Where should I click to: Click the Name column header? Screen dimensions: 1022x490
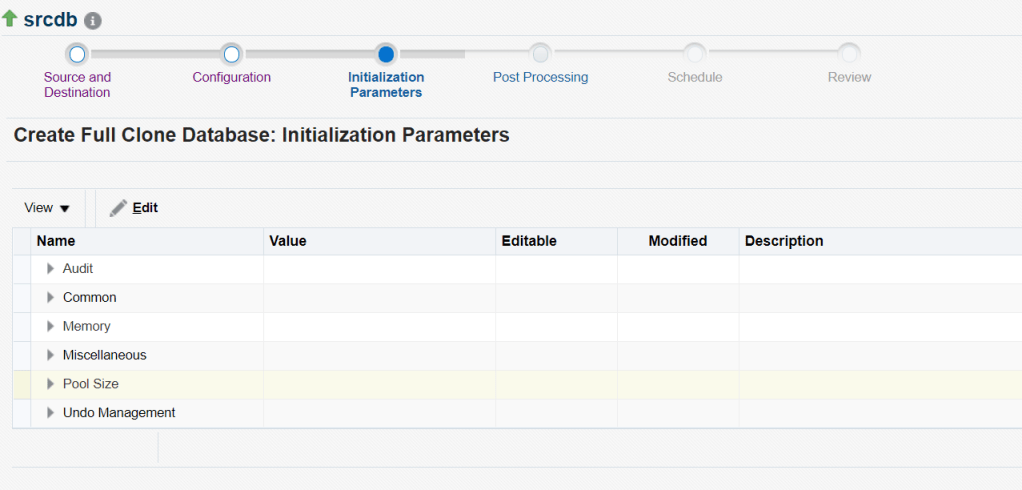[56, 241]
